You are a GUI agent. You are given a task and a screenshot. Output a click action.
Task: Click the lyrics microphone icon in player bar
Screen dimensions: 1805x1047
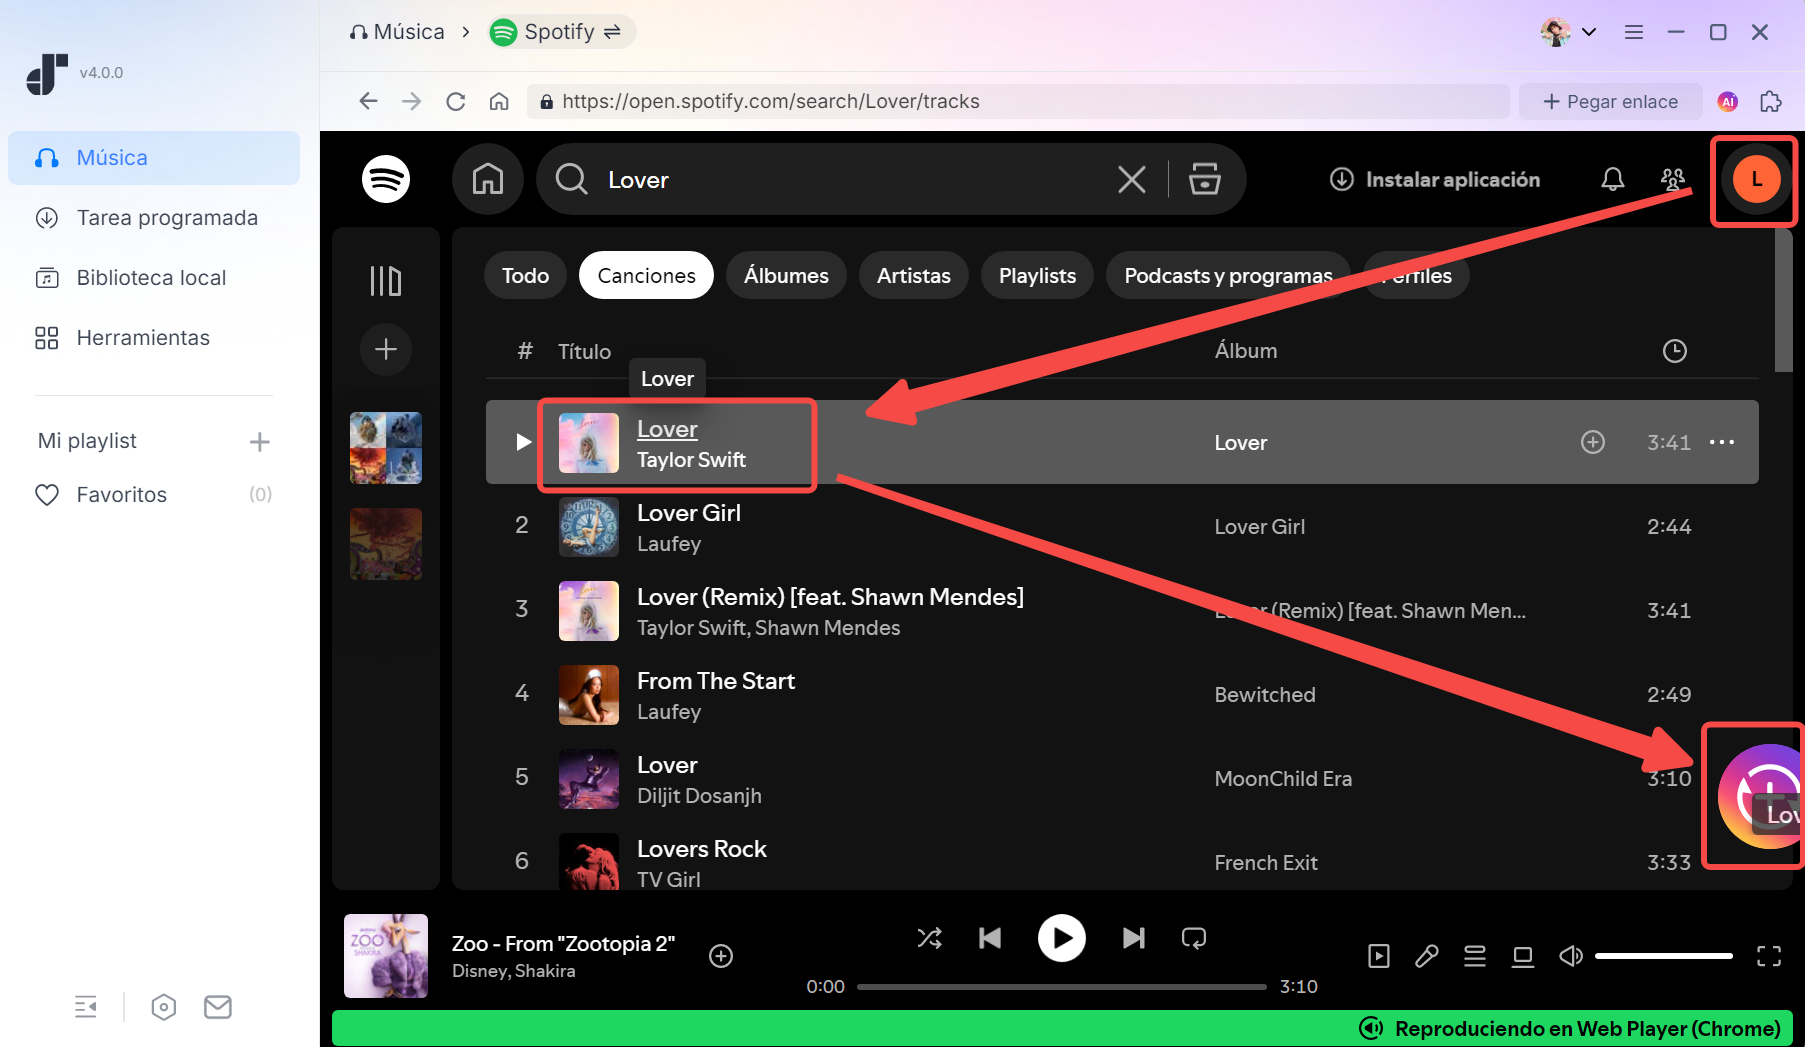1427,957
